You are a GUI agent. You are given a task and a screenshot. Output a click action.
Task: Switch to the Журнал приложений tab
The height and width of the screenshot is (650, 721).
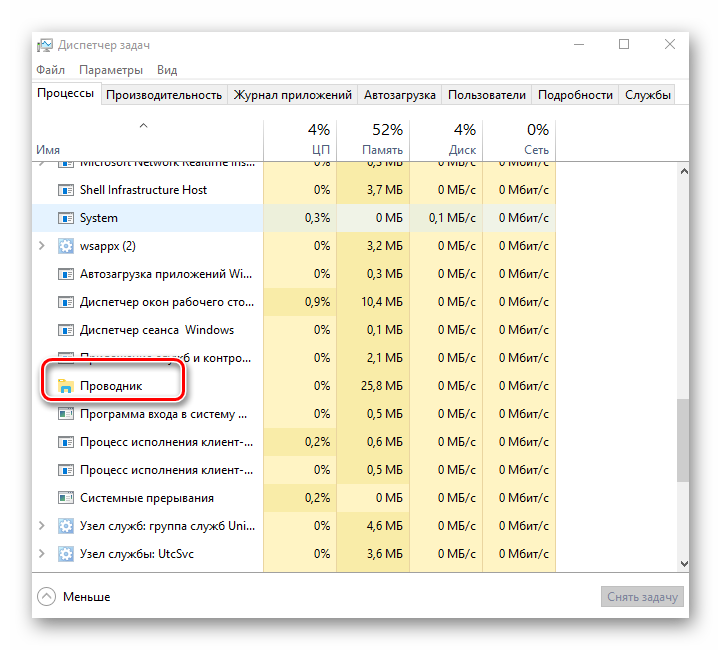[292, 95]
